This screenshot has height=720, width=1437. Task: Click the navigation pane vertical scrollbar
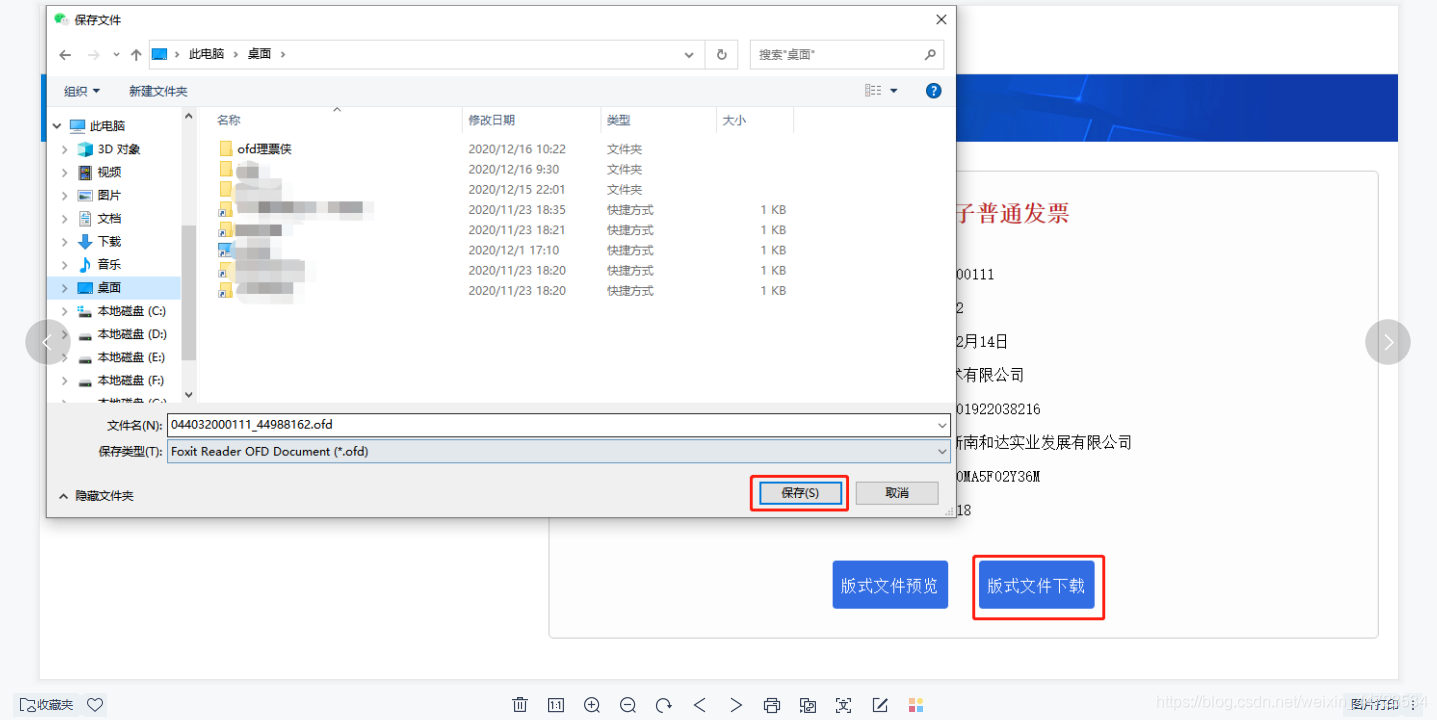(x=189, y=290)
